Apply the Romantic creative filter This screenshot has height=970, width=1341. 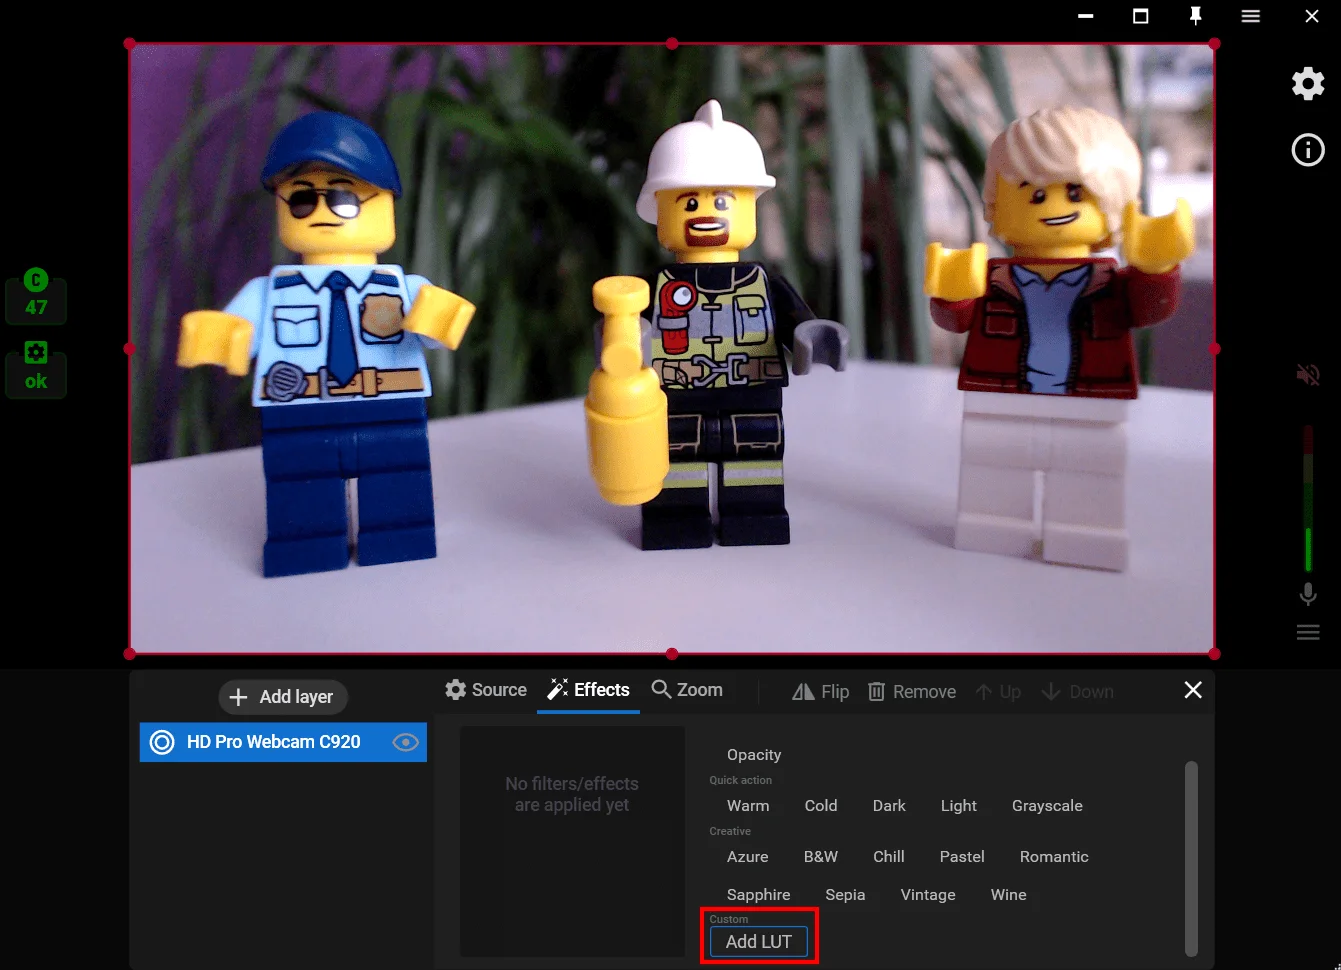coord(1054,857)
